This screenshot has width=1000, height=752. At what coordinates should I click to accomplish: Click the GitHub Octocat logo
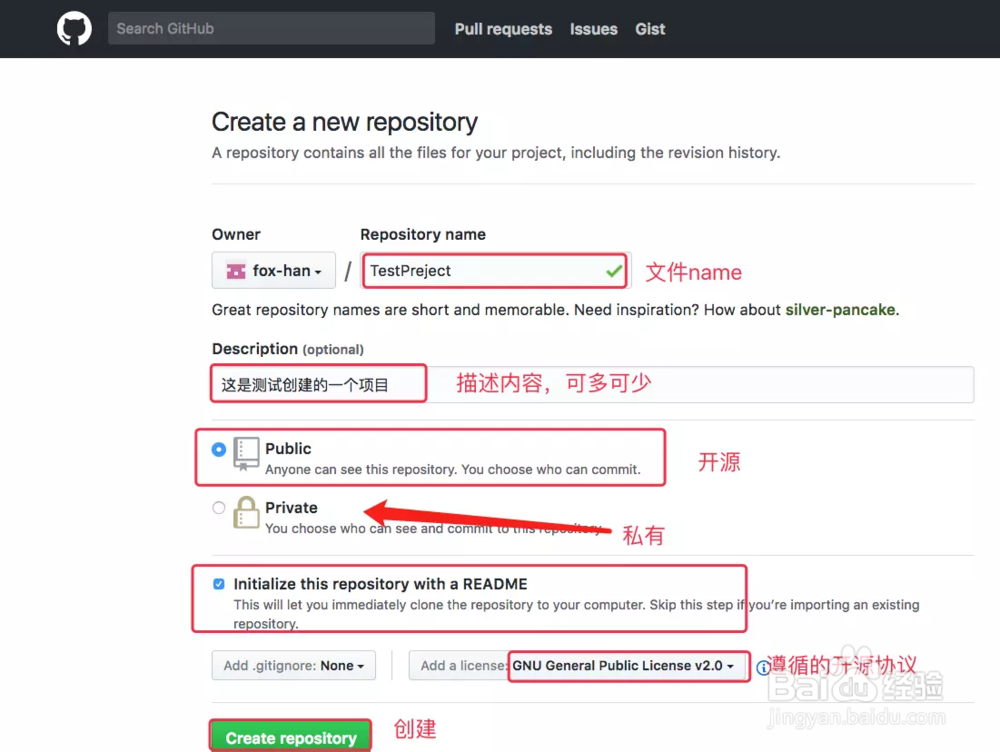(x=74, y=29)
